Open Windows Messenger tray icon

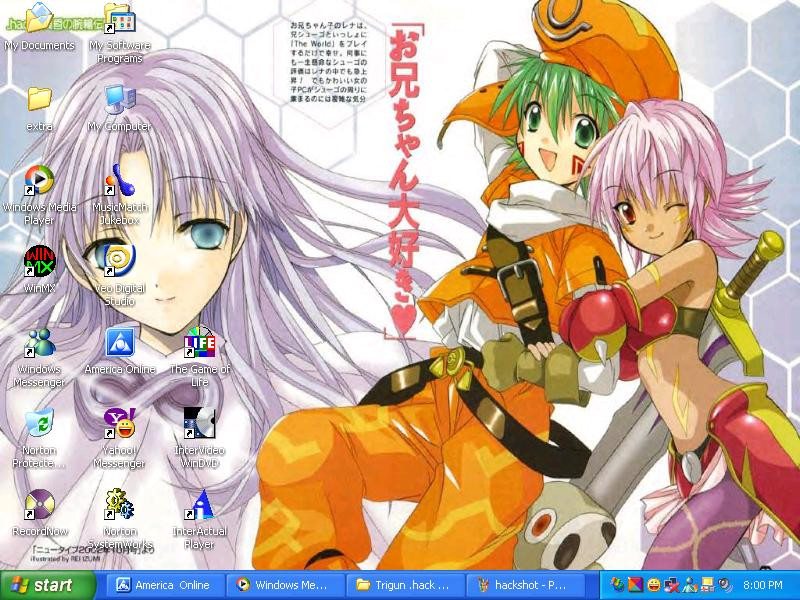690,585
